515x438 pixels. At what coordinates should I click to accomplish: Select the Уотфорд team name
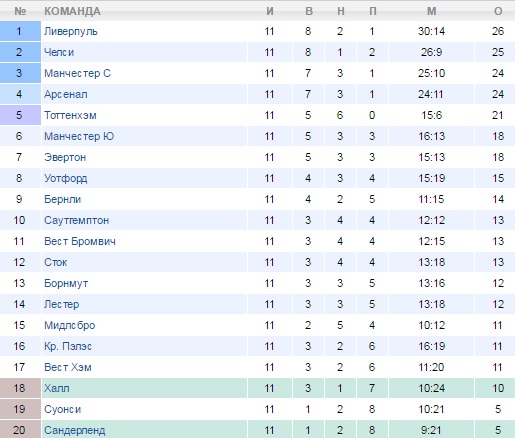pyautogui.click(x=66, y=178)
